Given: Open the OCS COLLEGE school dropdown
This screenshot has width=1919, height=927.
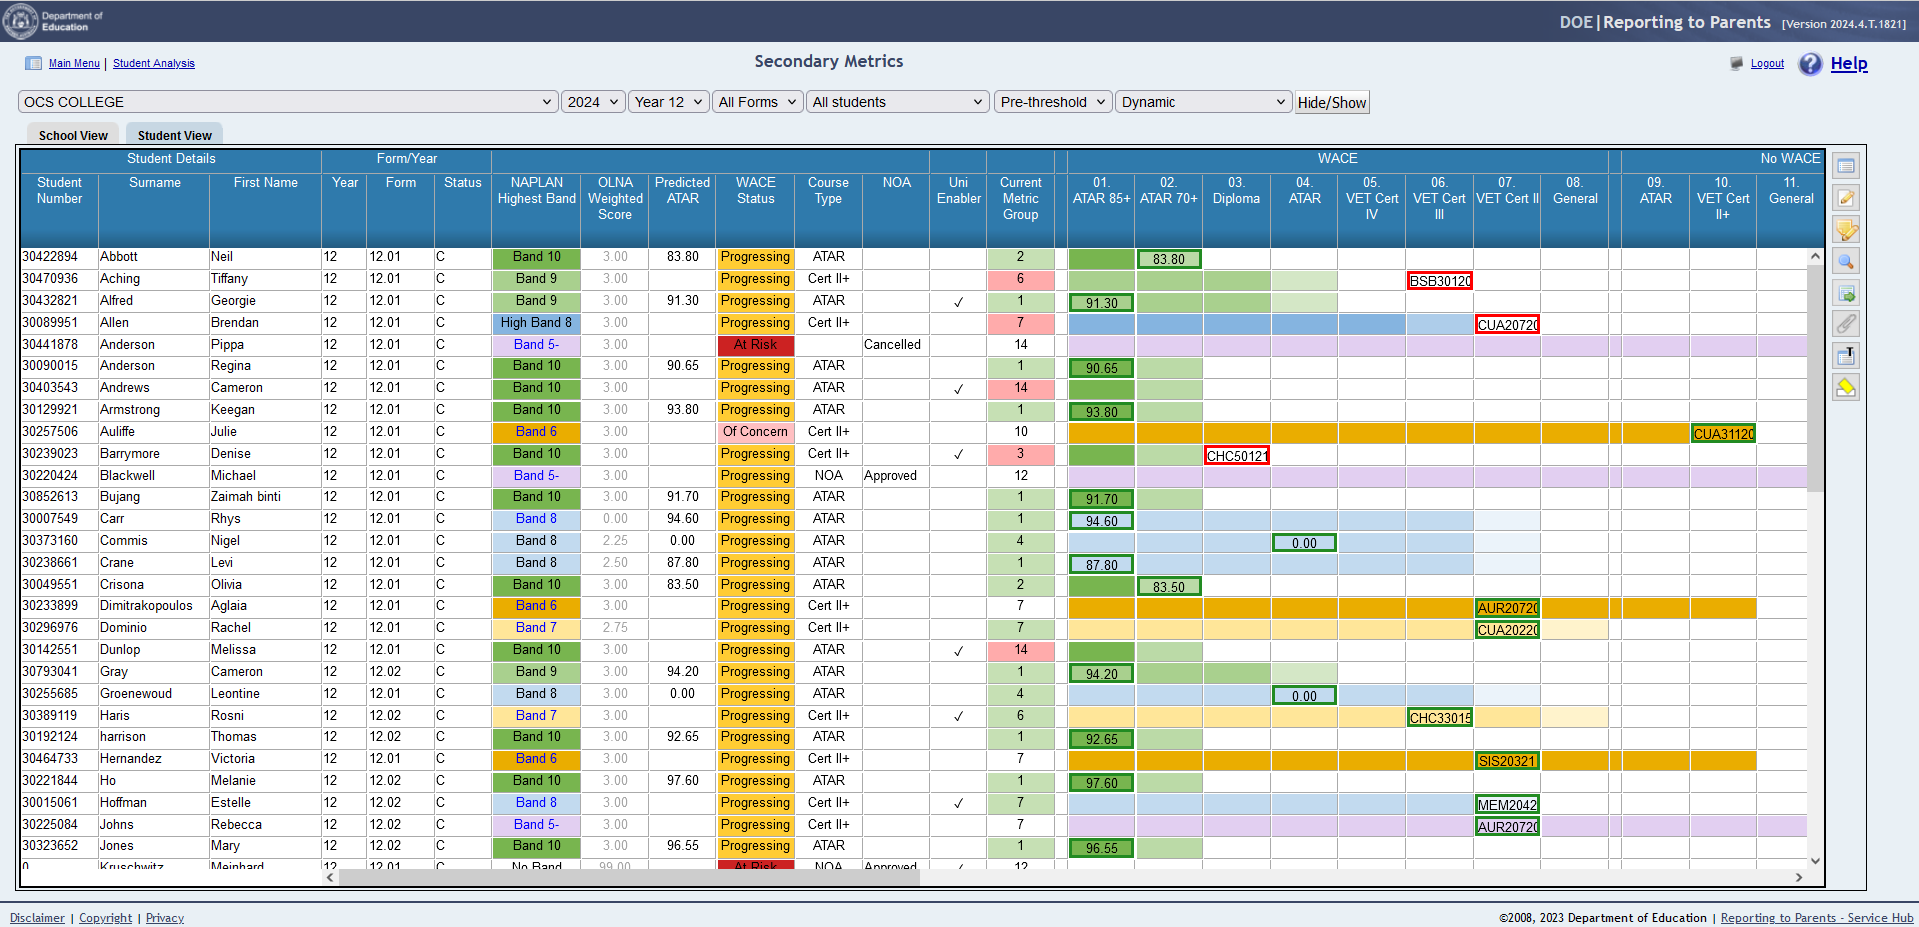Looking at the screenshot, I should 287,102.
